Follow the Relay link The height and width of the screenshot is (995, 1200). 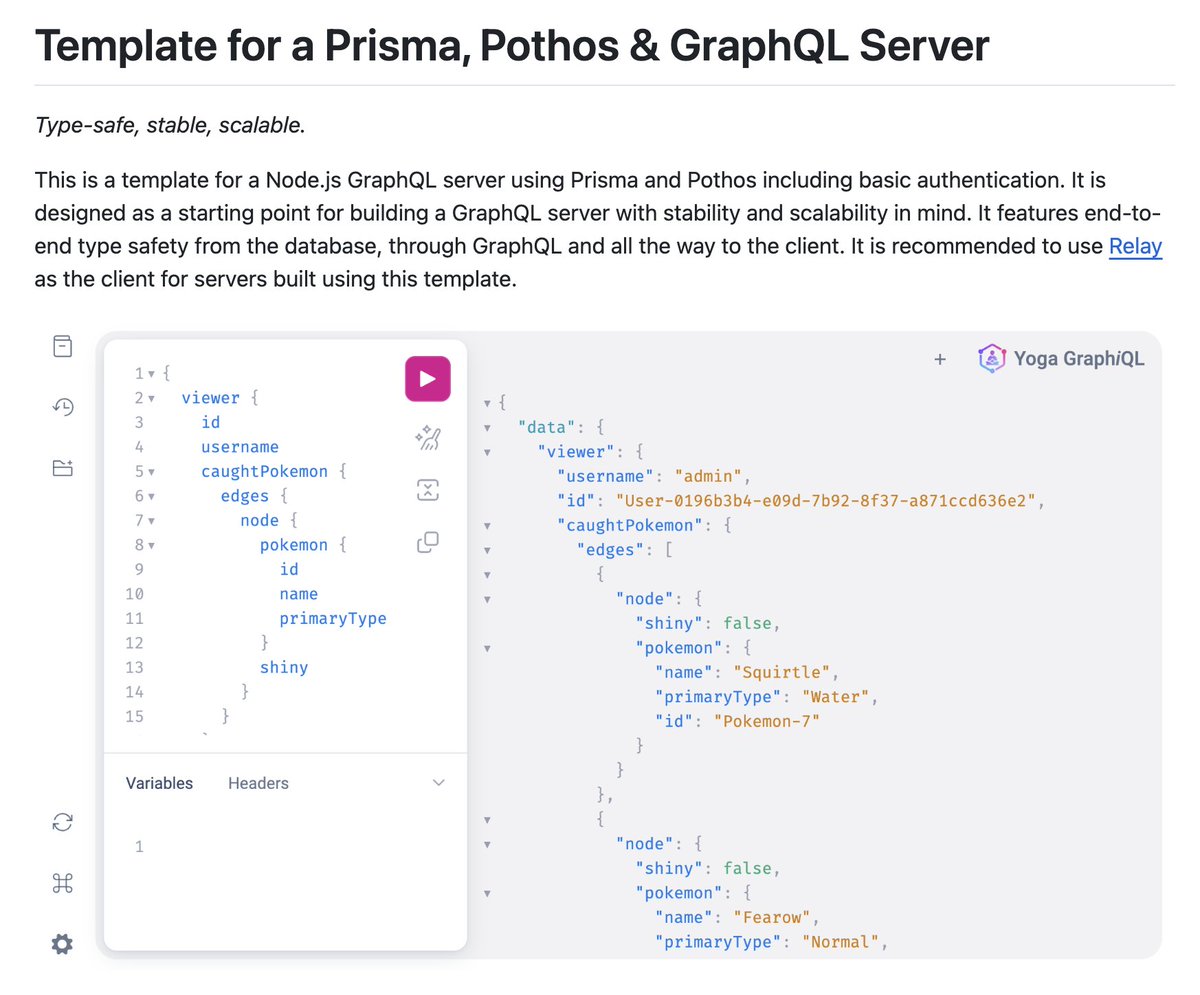(x=1135, y=247)
